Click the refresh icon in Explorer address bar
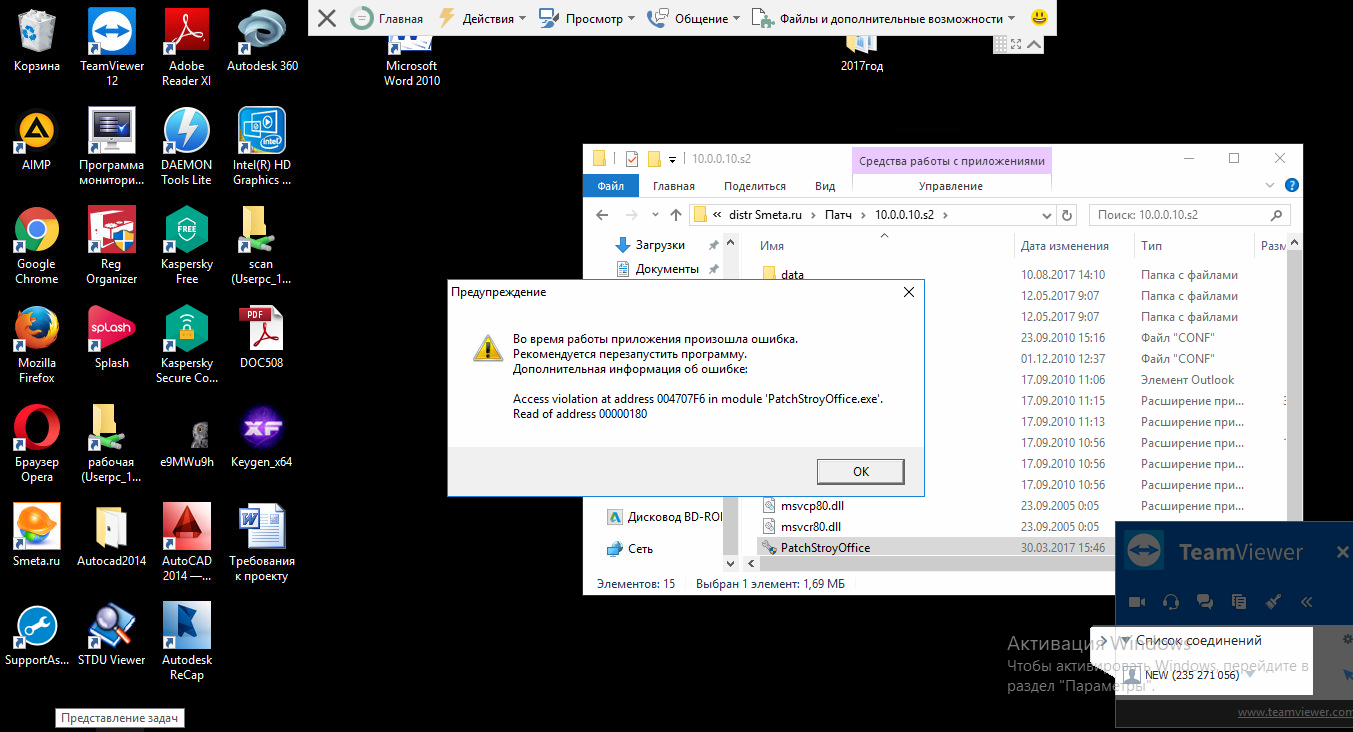 click(x=1067, y=215)
